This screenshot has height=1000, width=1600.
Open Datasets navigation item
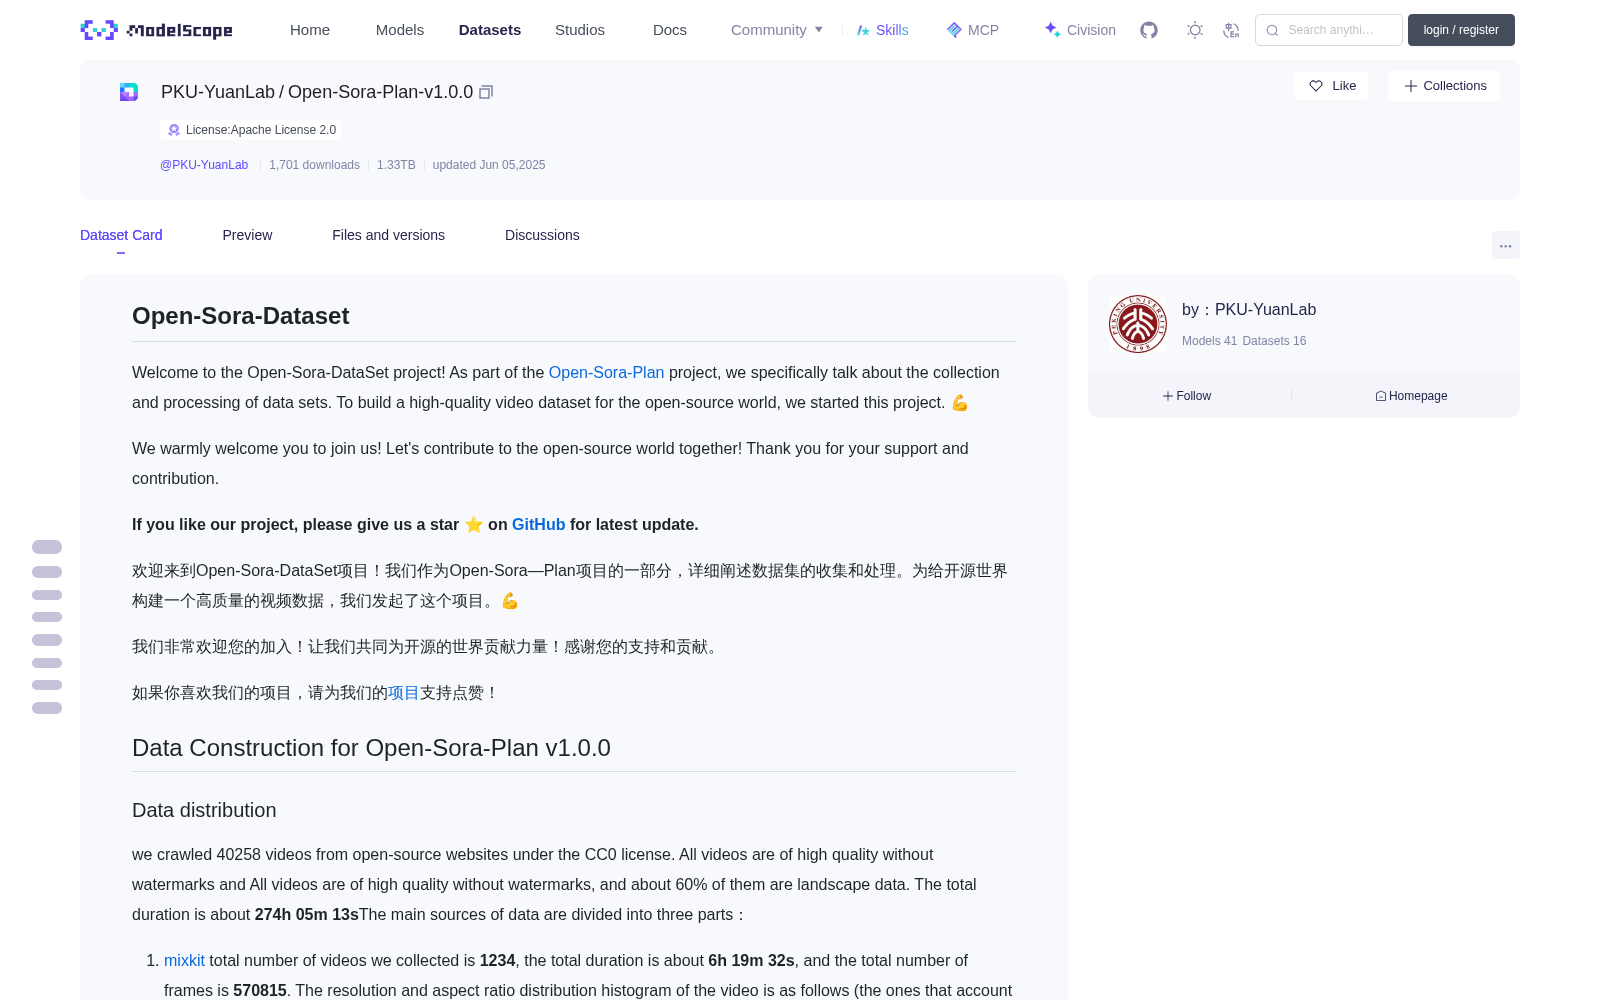[x=490, y=30]
